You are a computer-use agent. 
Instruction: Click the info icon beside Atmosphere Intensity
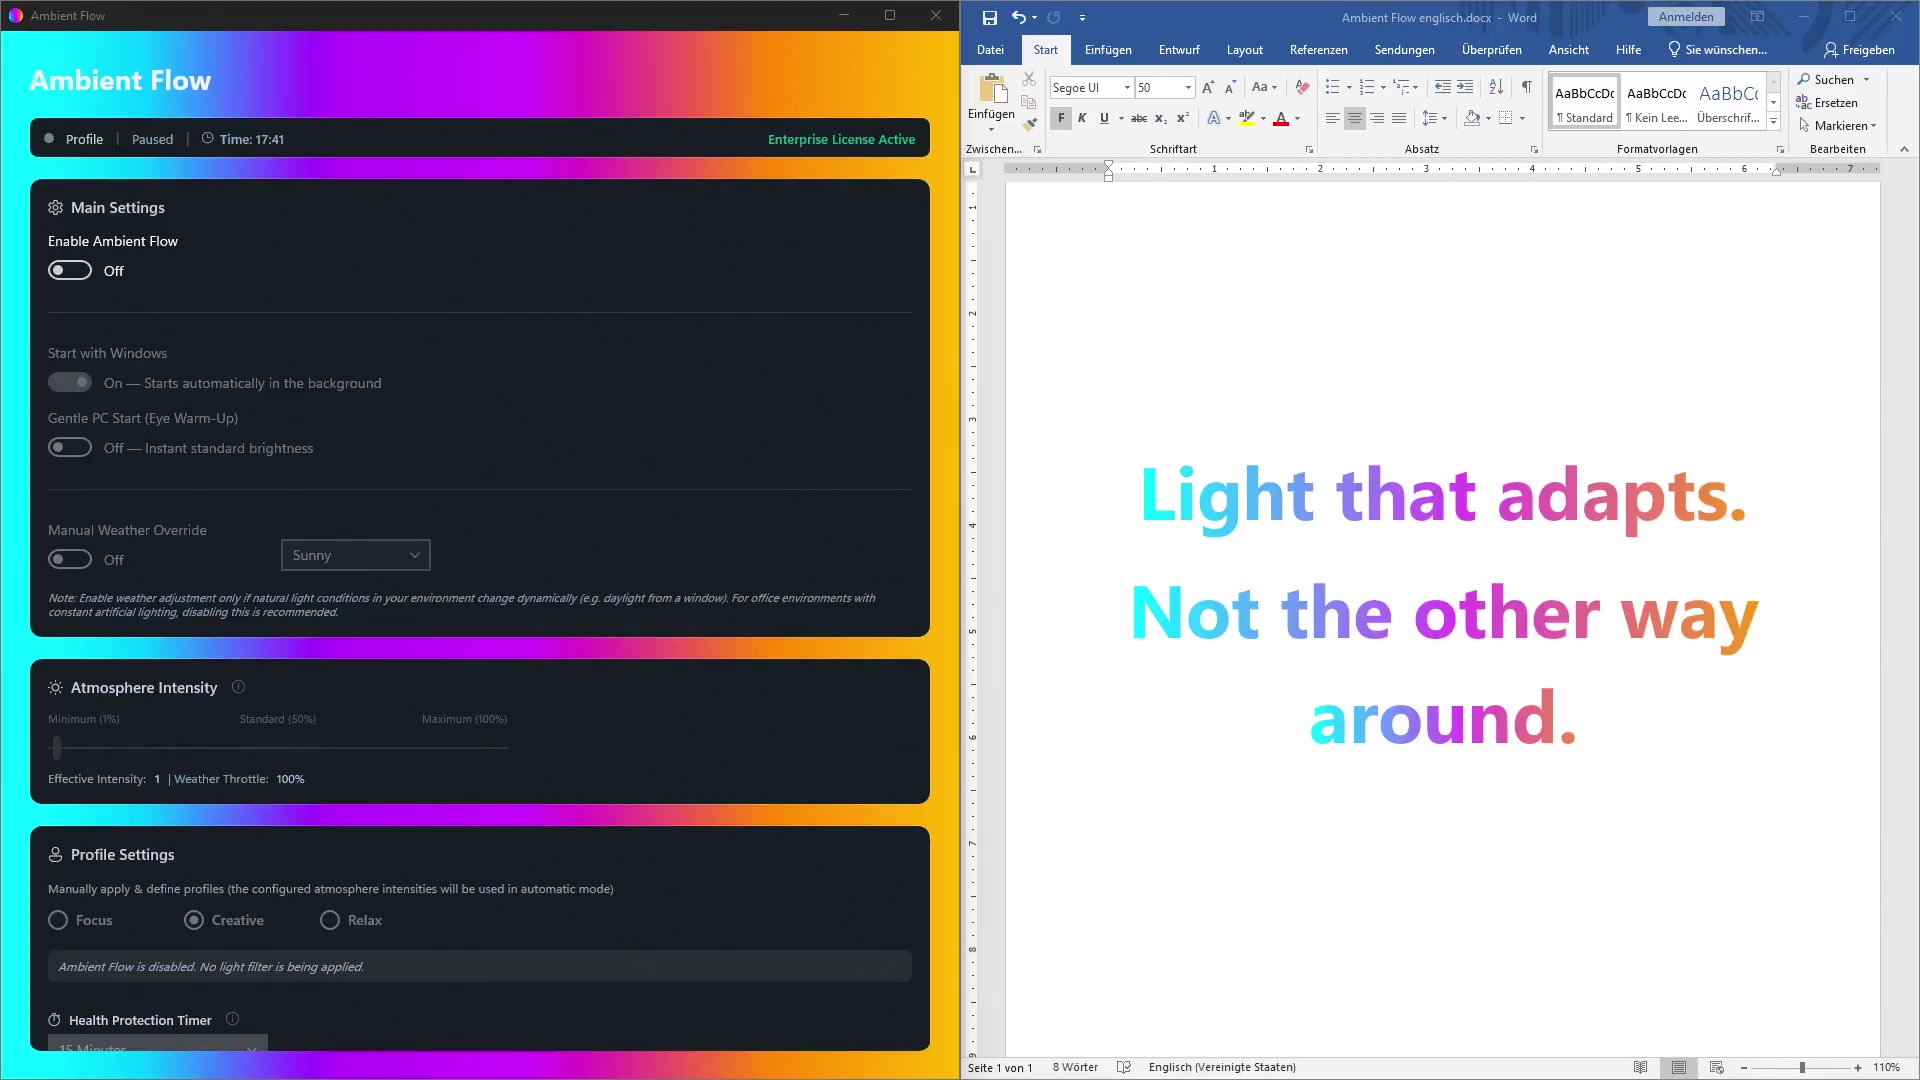pos(238,687)
